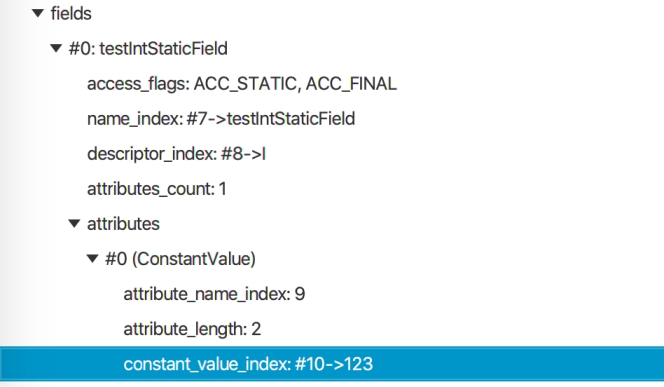Image resolution: width=664 pixels, height=387 pixels.
Task: Collapse the attributes node triangle
Action: (x=74, y=224)
